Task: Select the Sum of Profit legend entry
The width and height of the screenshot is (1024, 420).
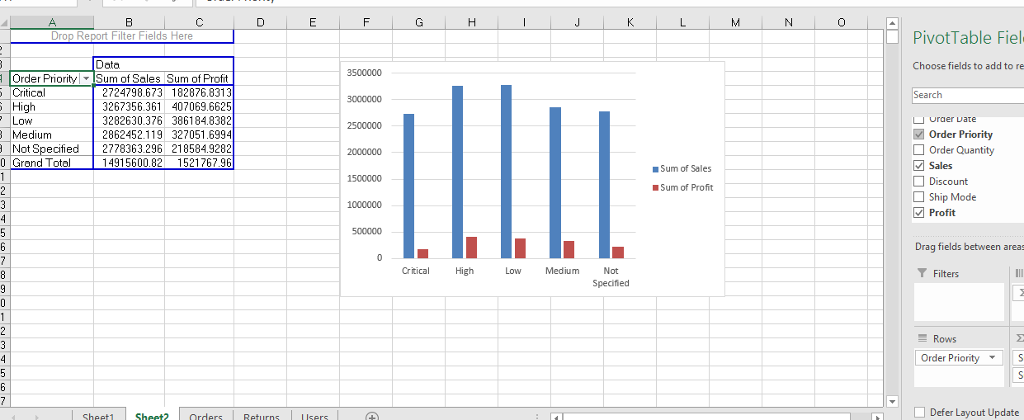Action: pyautogui.click(x=682, y=187)
